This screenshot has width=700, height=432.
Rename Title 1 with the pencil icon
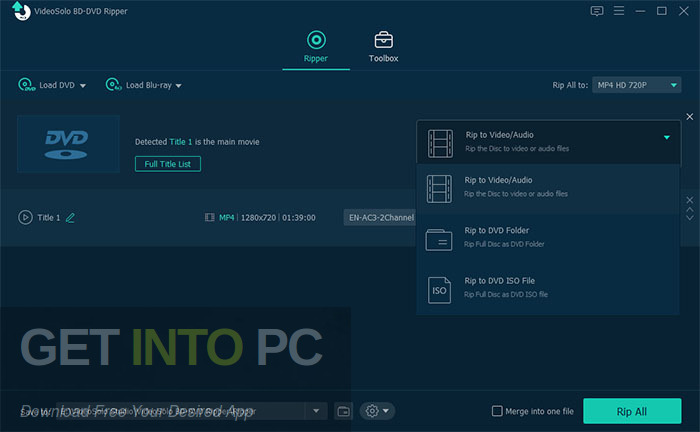70,218
